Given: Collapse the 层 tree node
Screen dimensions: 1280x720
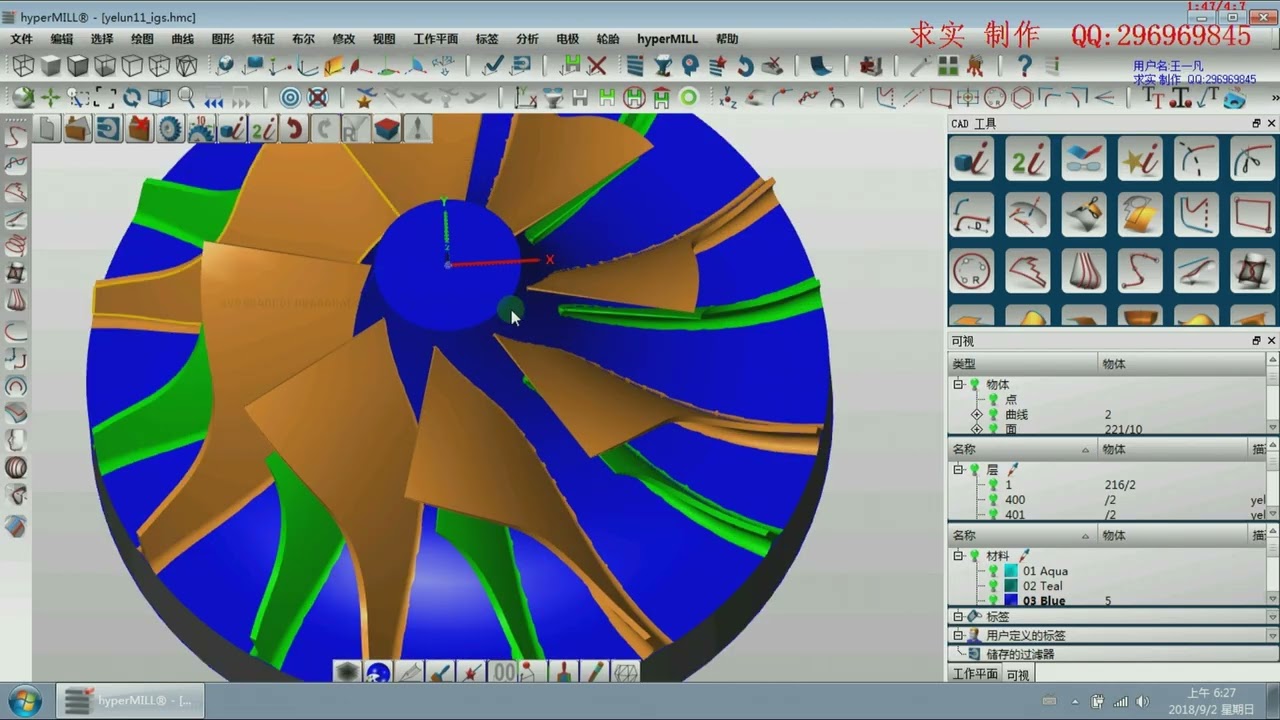Looking at the screenshot, I should [958, 469].
